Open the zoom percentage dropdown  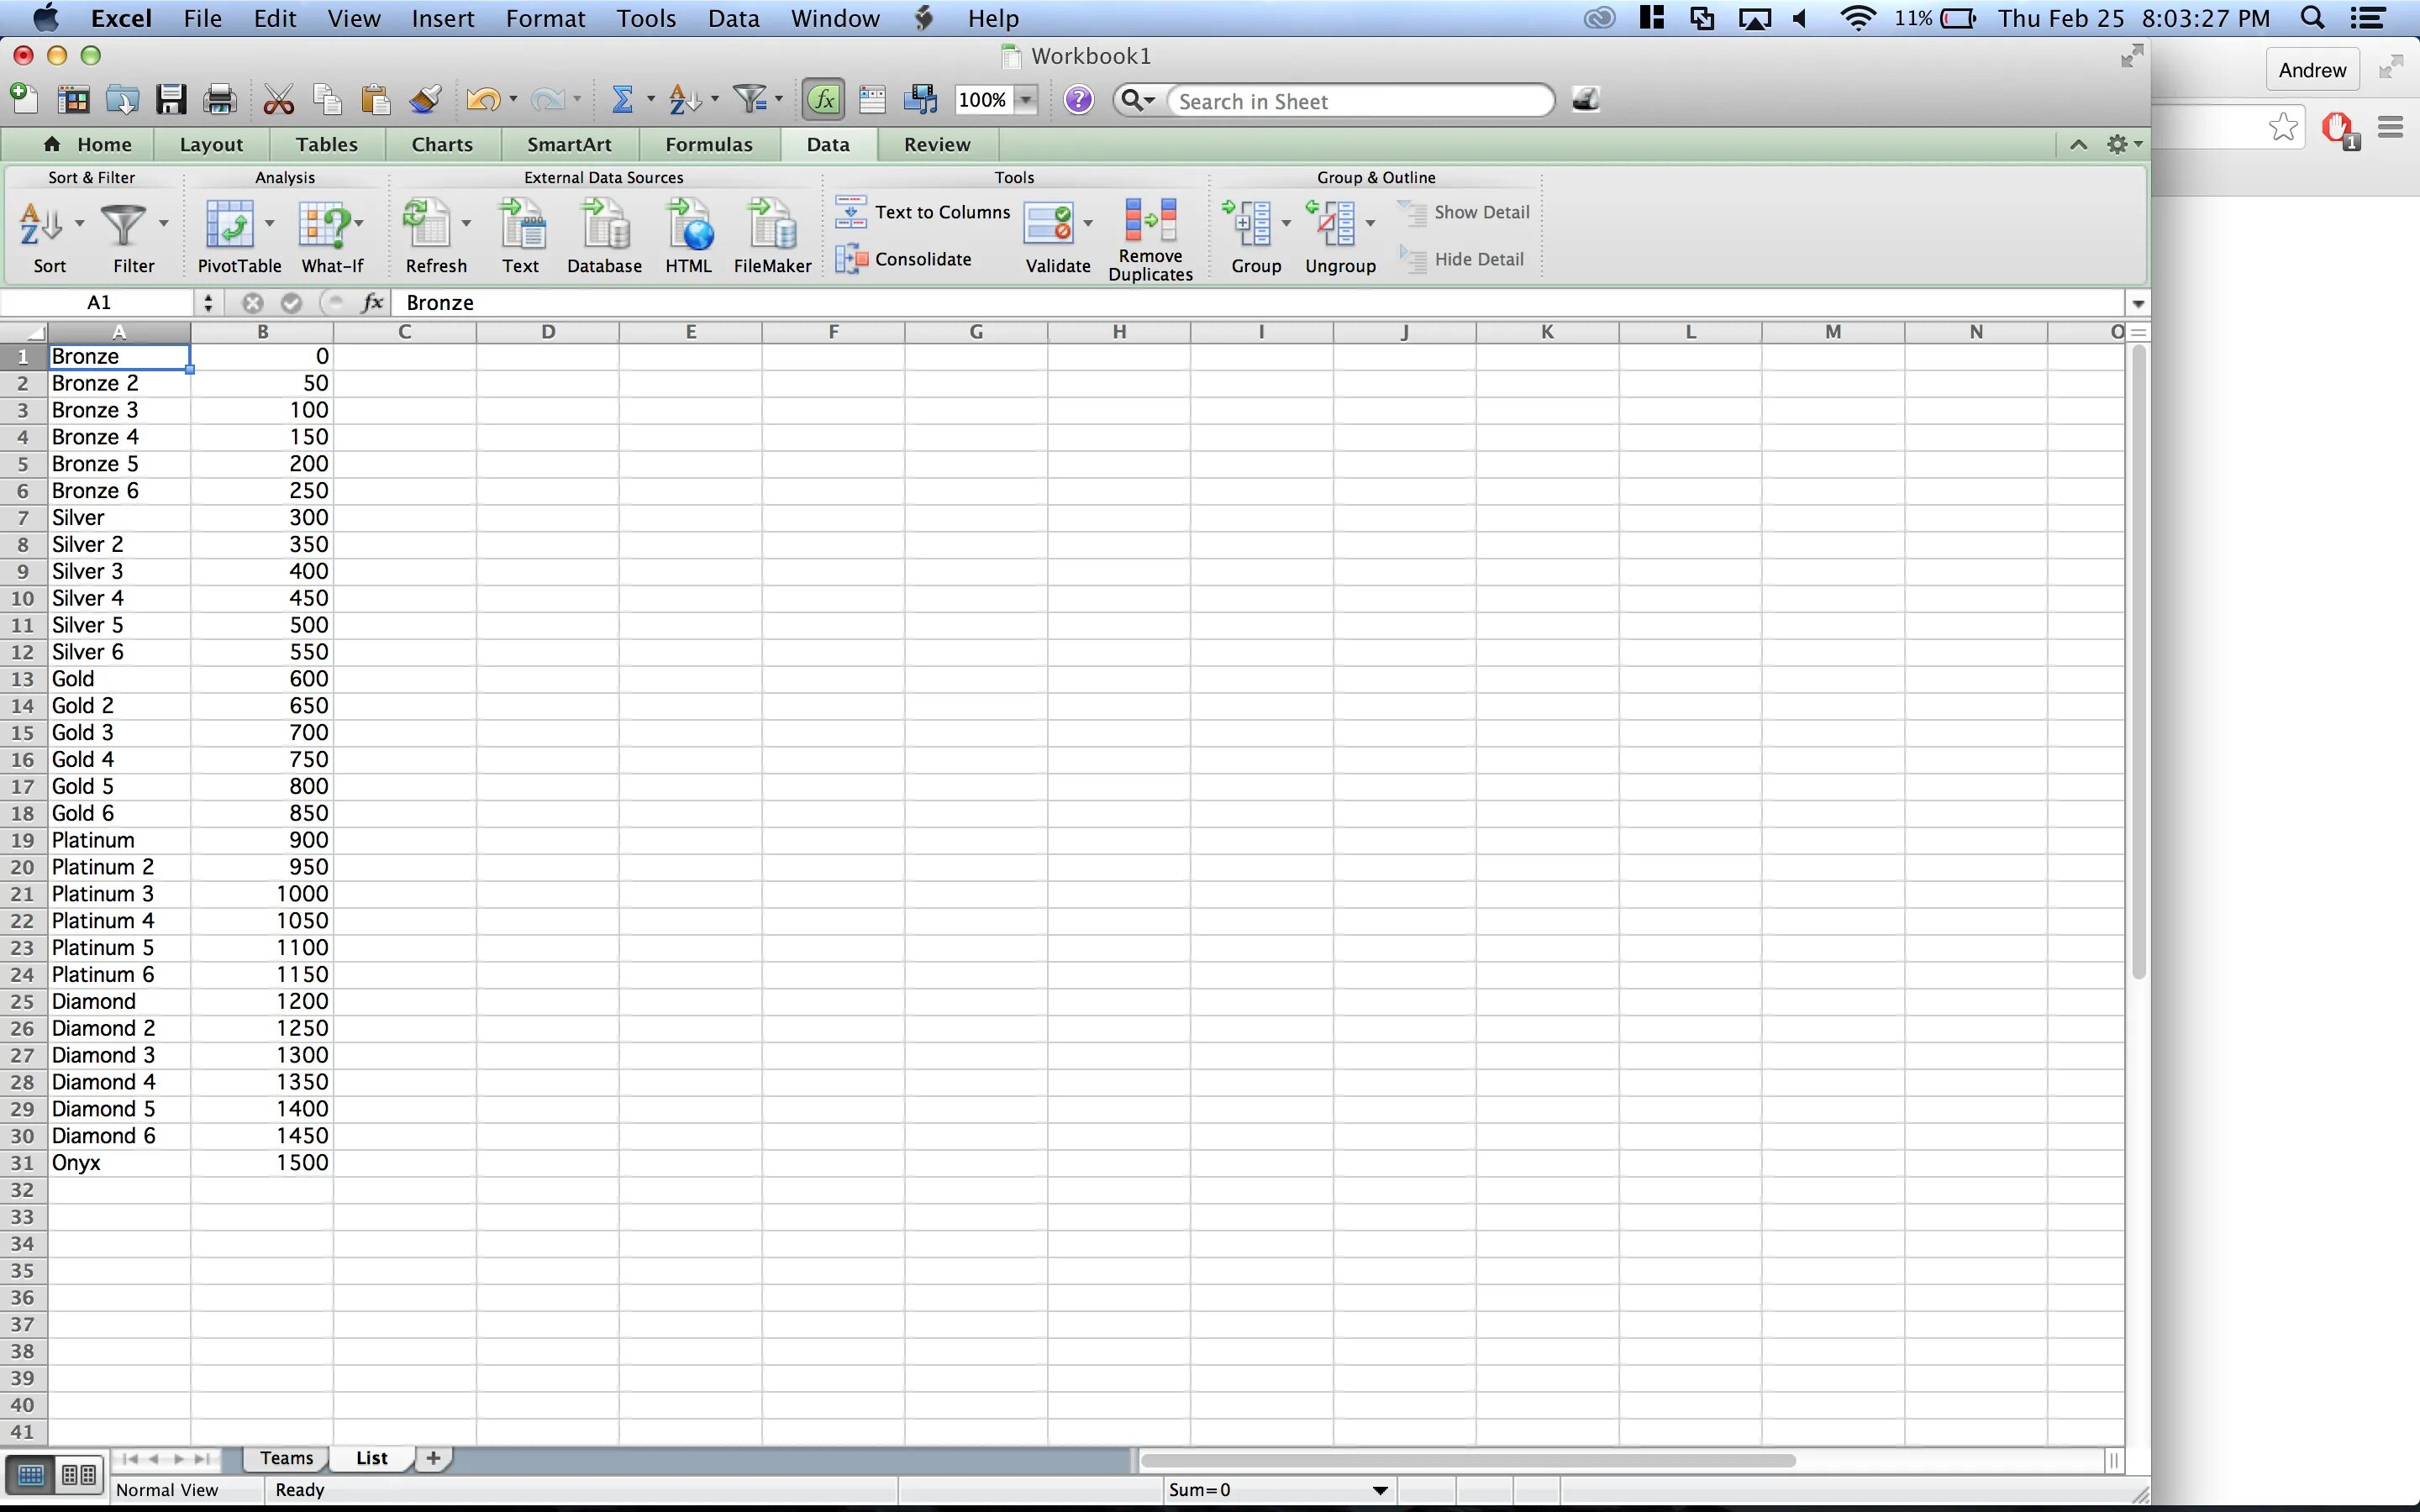[x=1025, y=100]
